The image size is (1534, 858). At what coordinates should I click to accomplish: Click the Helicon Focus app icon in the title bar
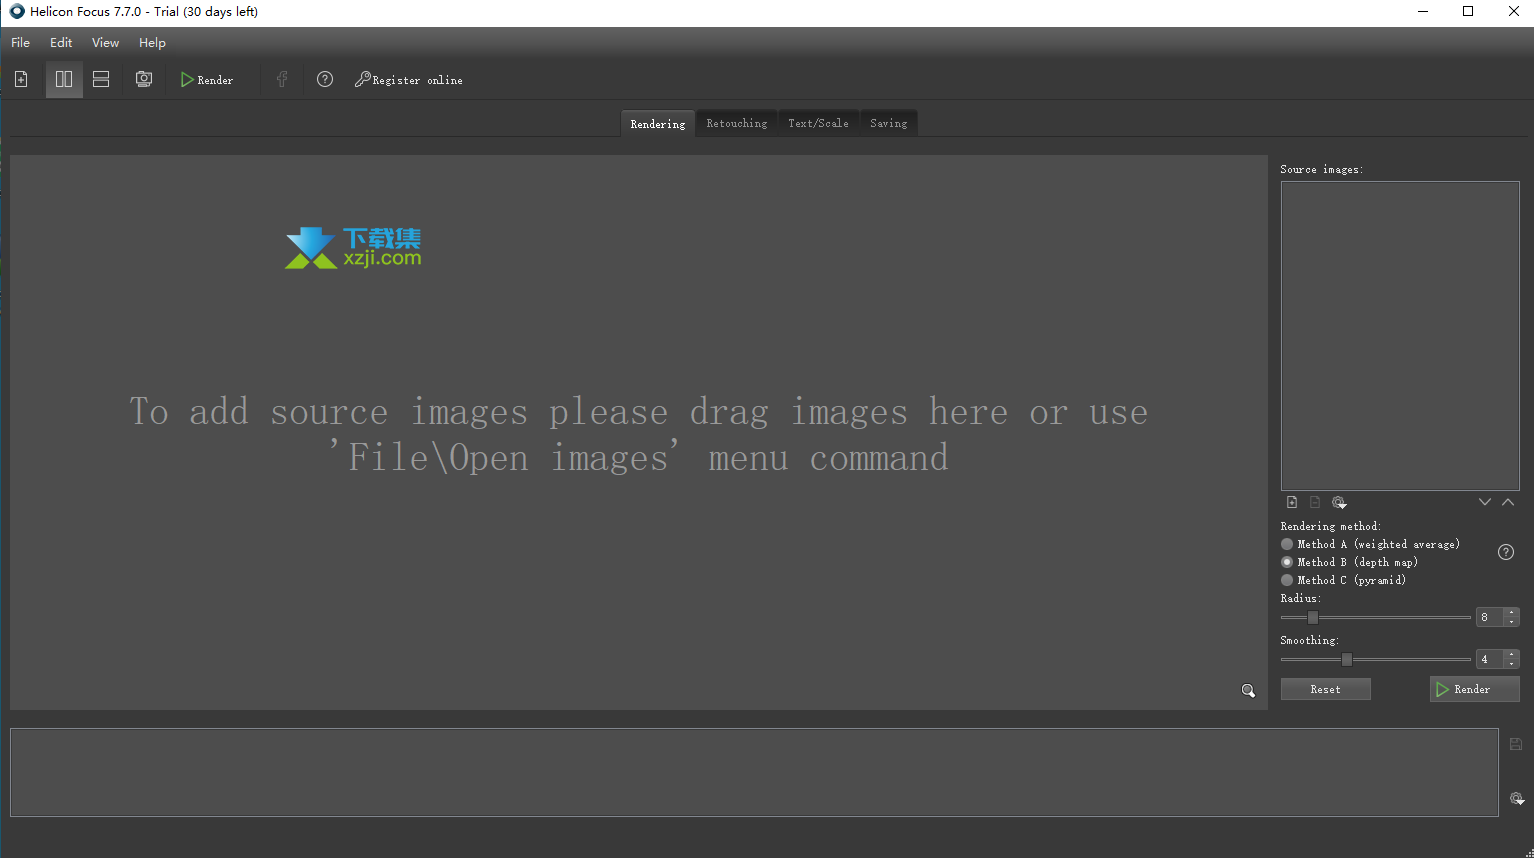coord(17,12)
